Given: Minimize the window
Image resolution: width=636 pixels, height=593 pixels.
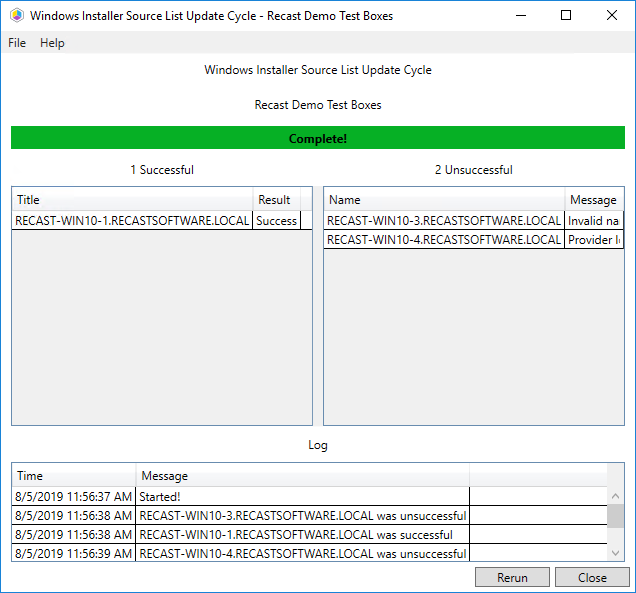Looking at the screenshot, I should (x=521, y=16).
